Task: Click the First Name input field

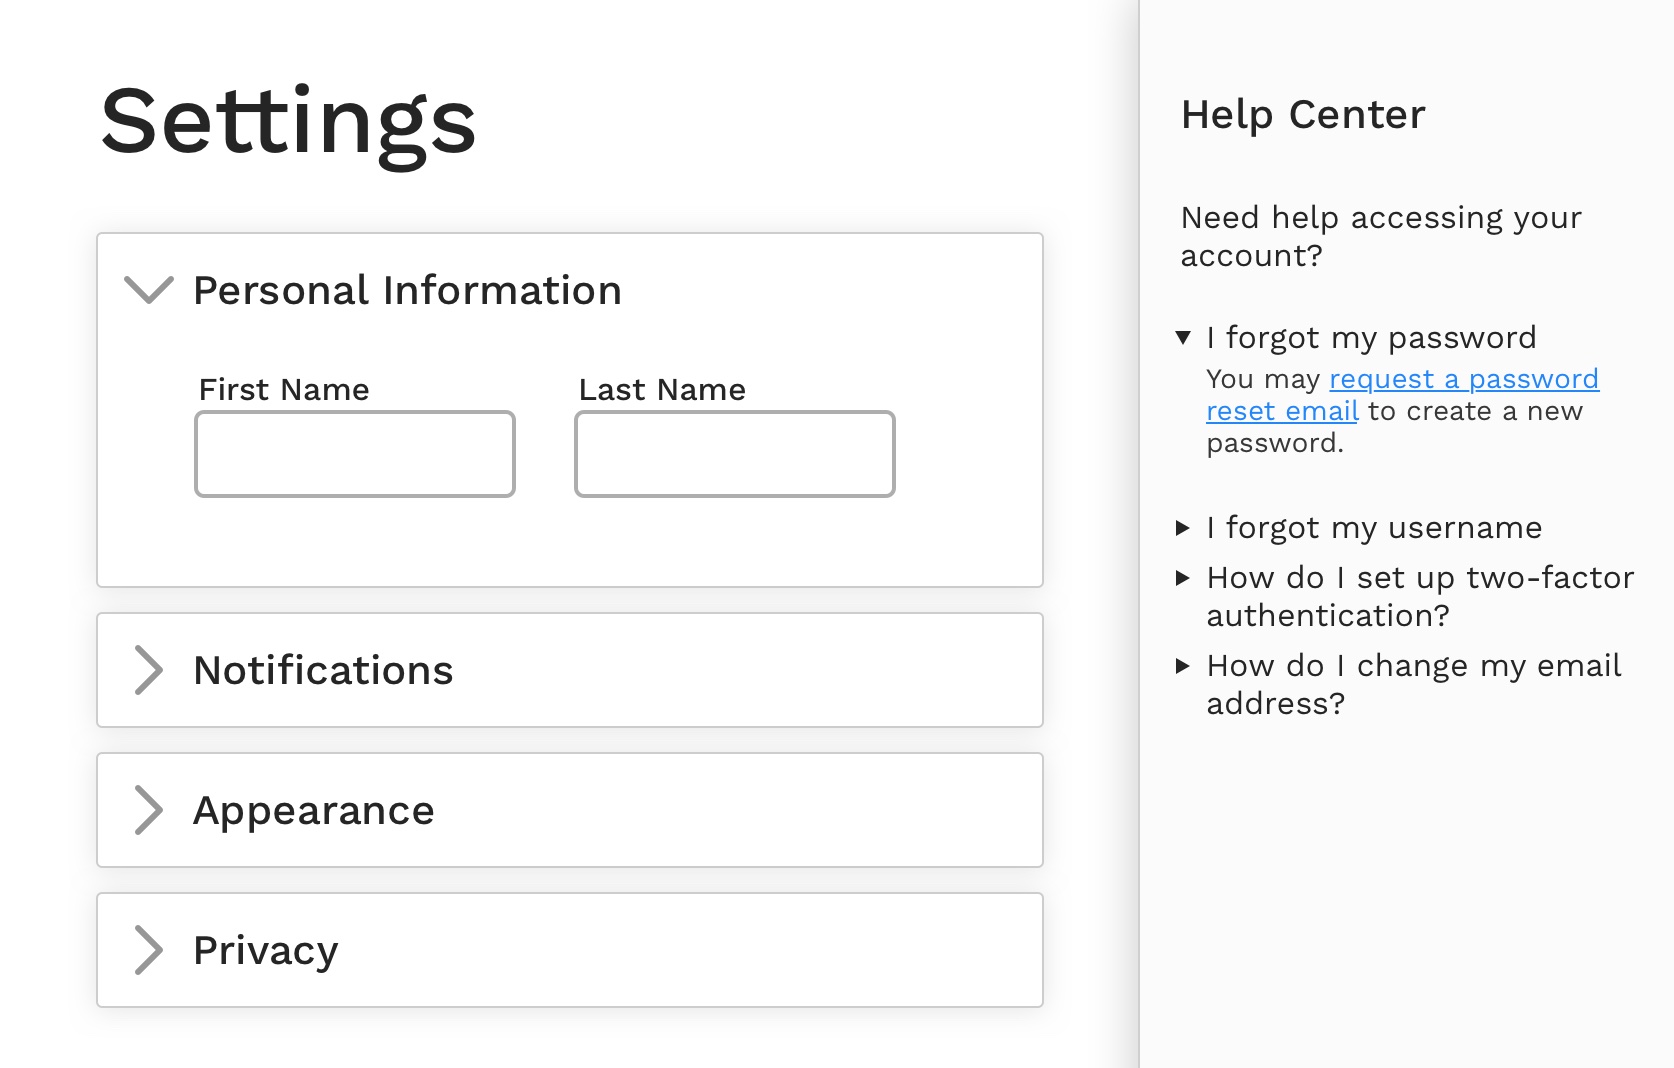Action: point(355,454)
